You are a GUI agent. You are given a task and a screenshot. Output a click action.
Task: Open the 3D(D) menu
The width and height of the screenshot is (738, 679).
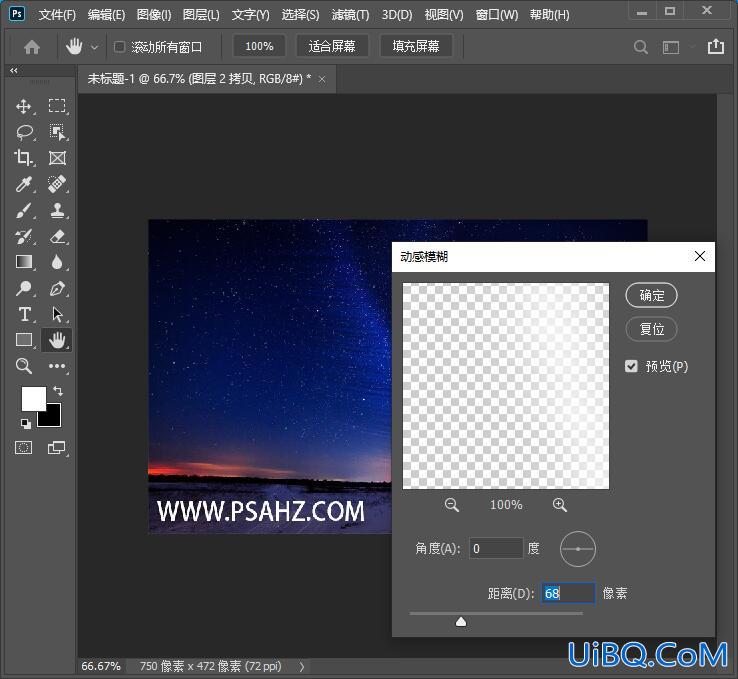pyautogui.click(x=397, y=15)
